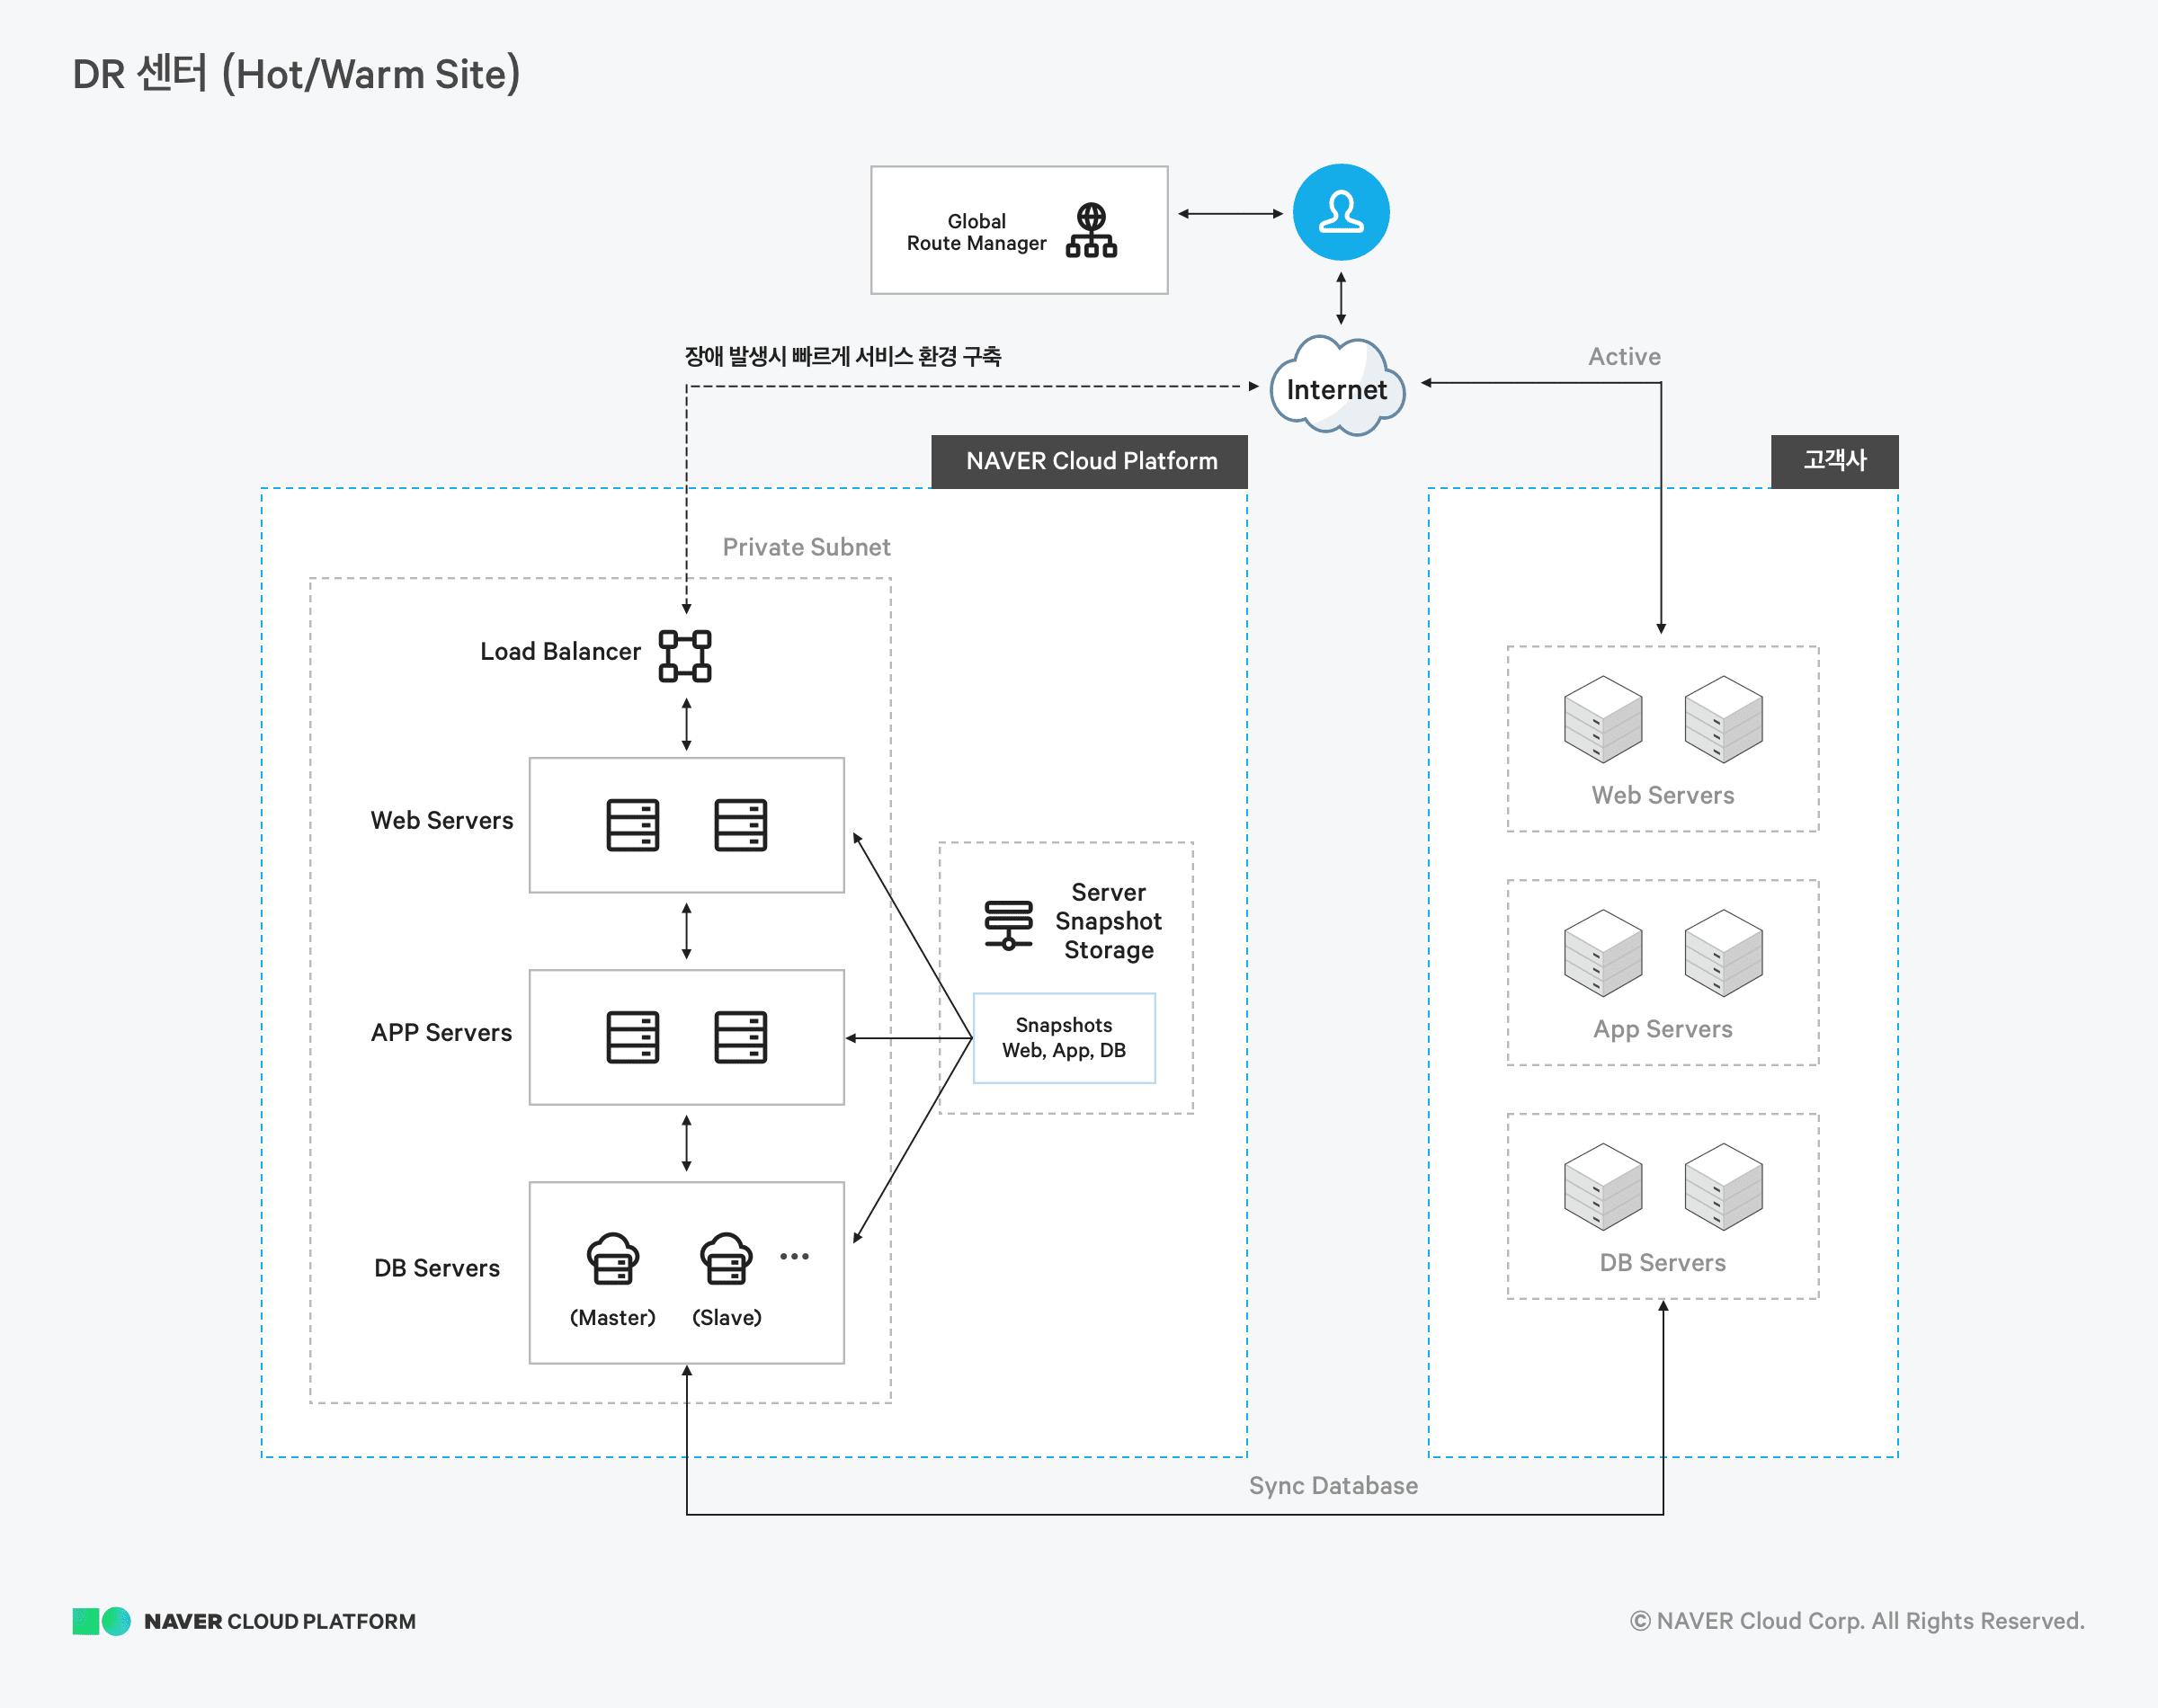Click the (Slave) label
Screen dimensions: 2158x1708
[x=727, y=1317]
